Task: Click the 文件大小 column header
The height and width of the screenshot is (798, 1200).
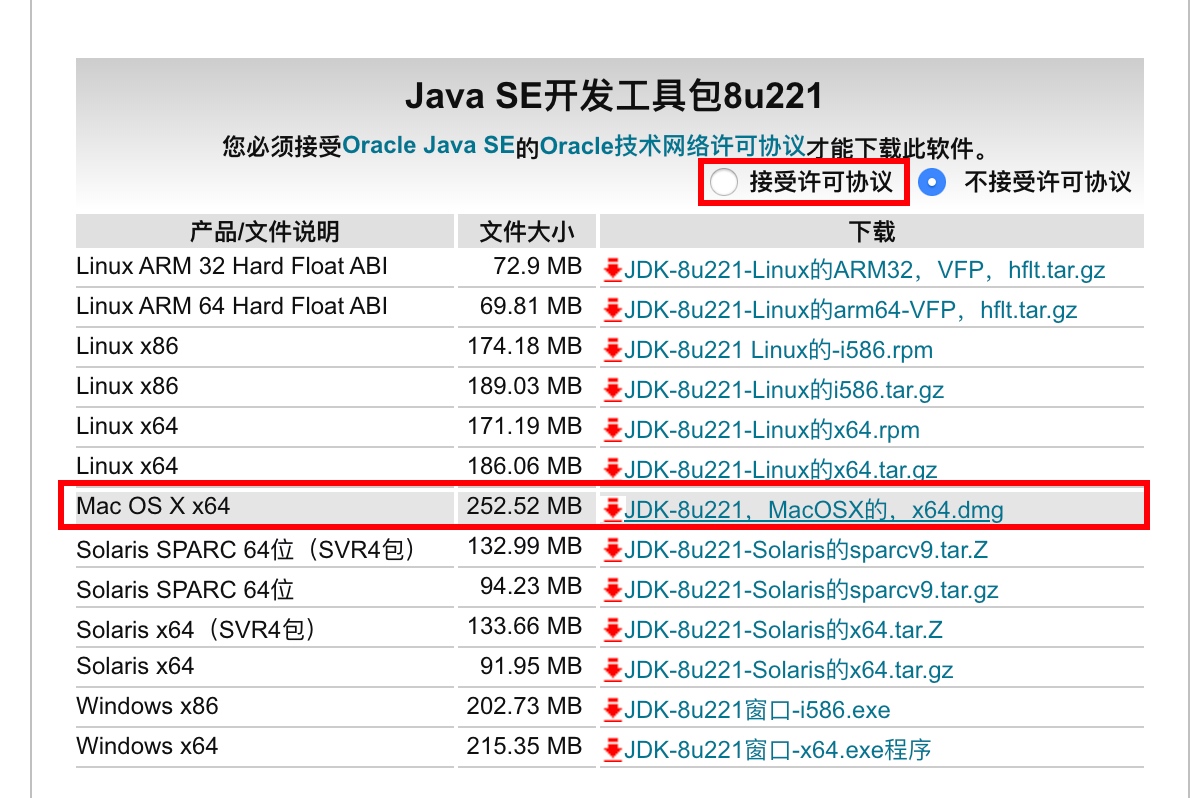Action: (526, 231)
